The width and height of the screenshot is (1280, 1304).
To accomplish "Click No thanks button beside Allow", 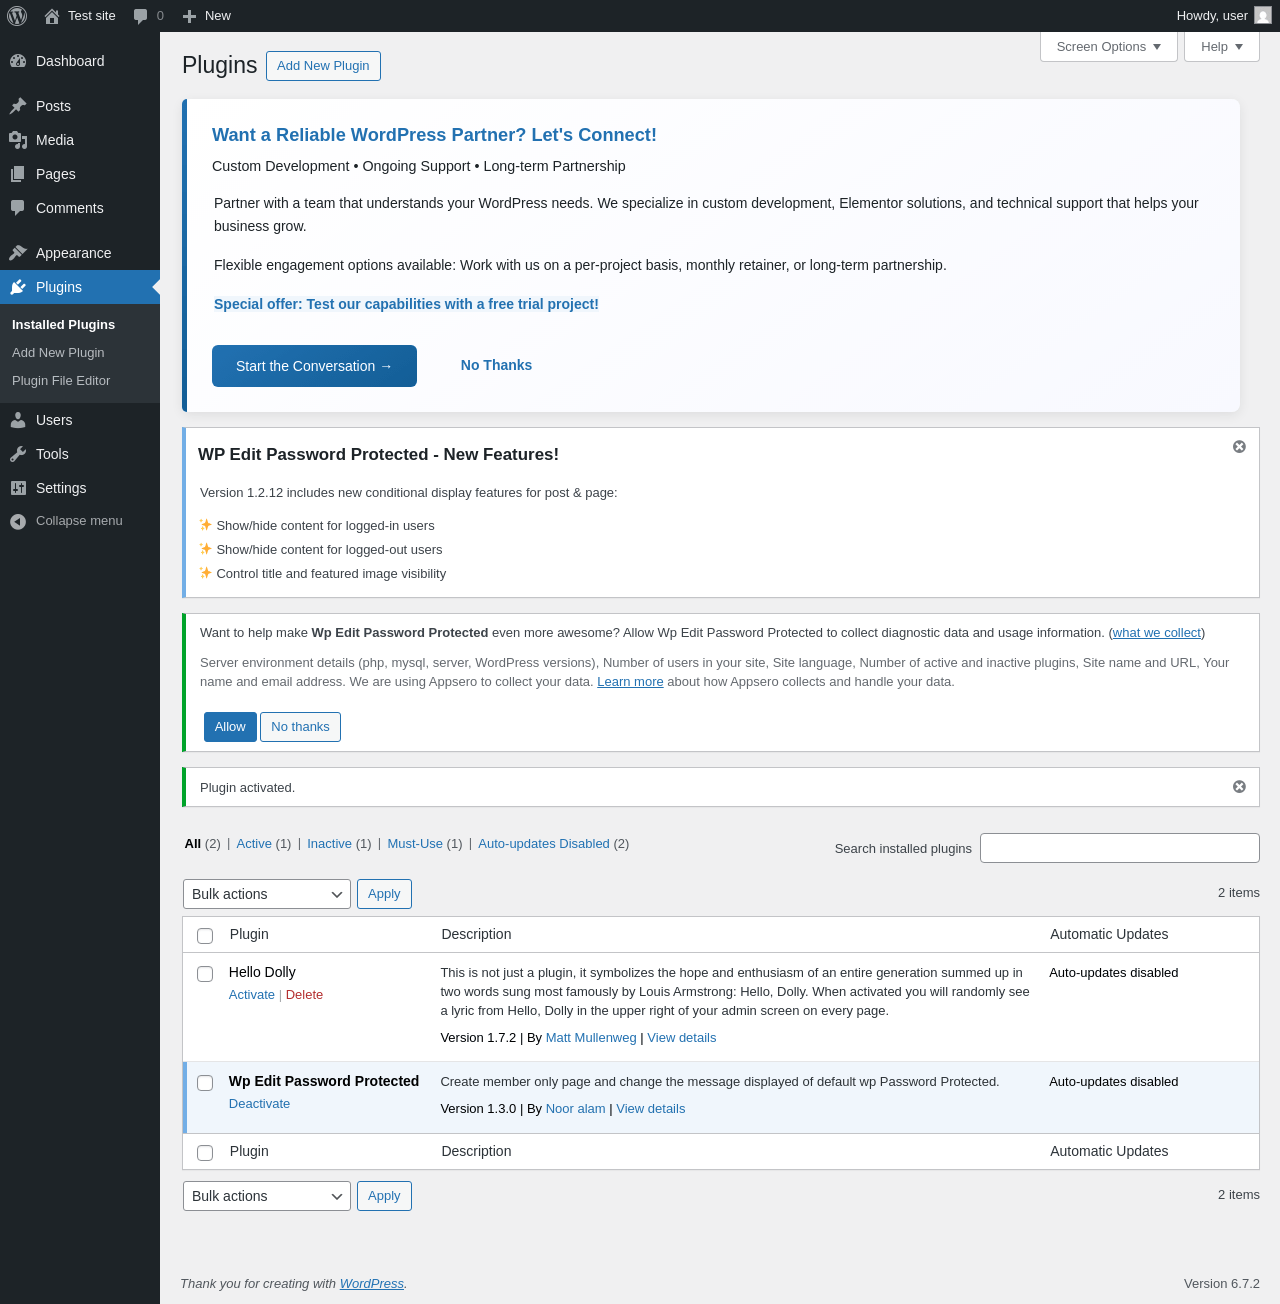I will [300, 727].
